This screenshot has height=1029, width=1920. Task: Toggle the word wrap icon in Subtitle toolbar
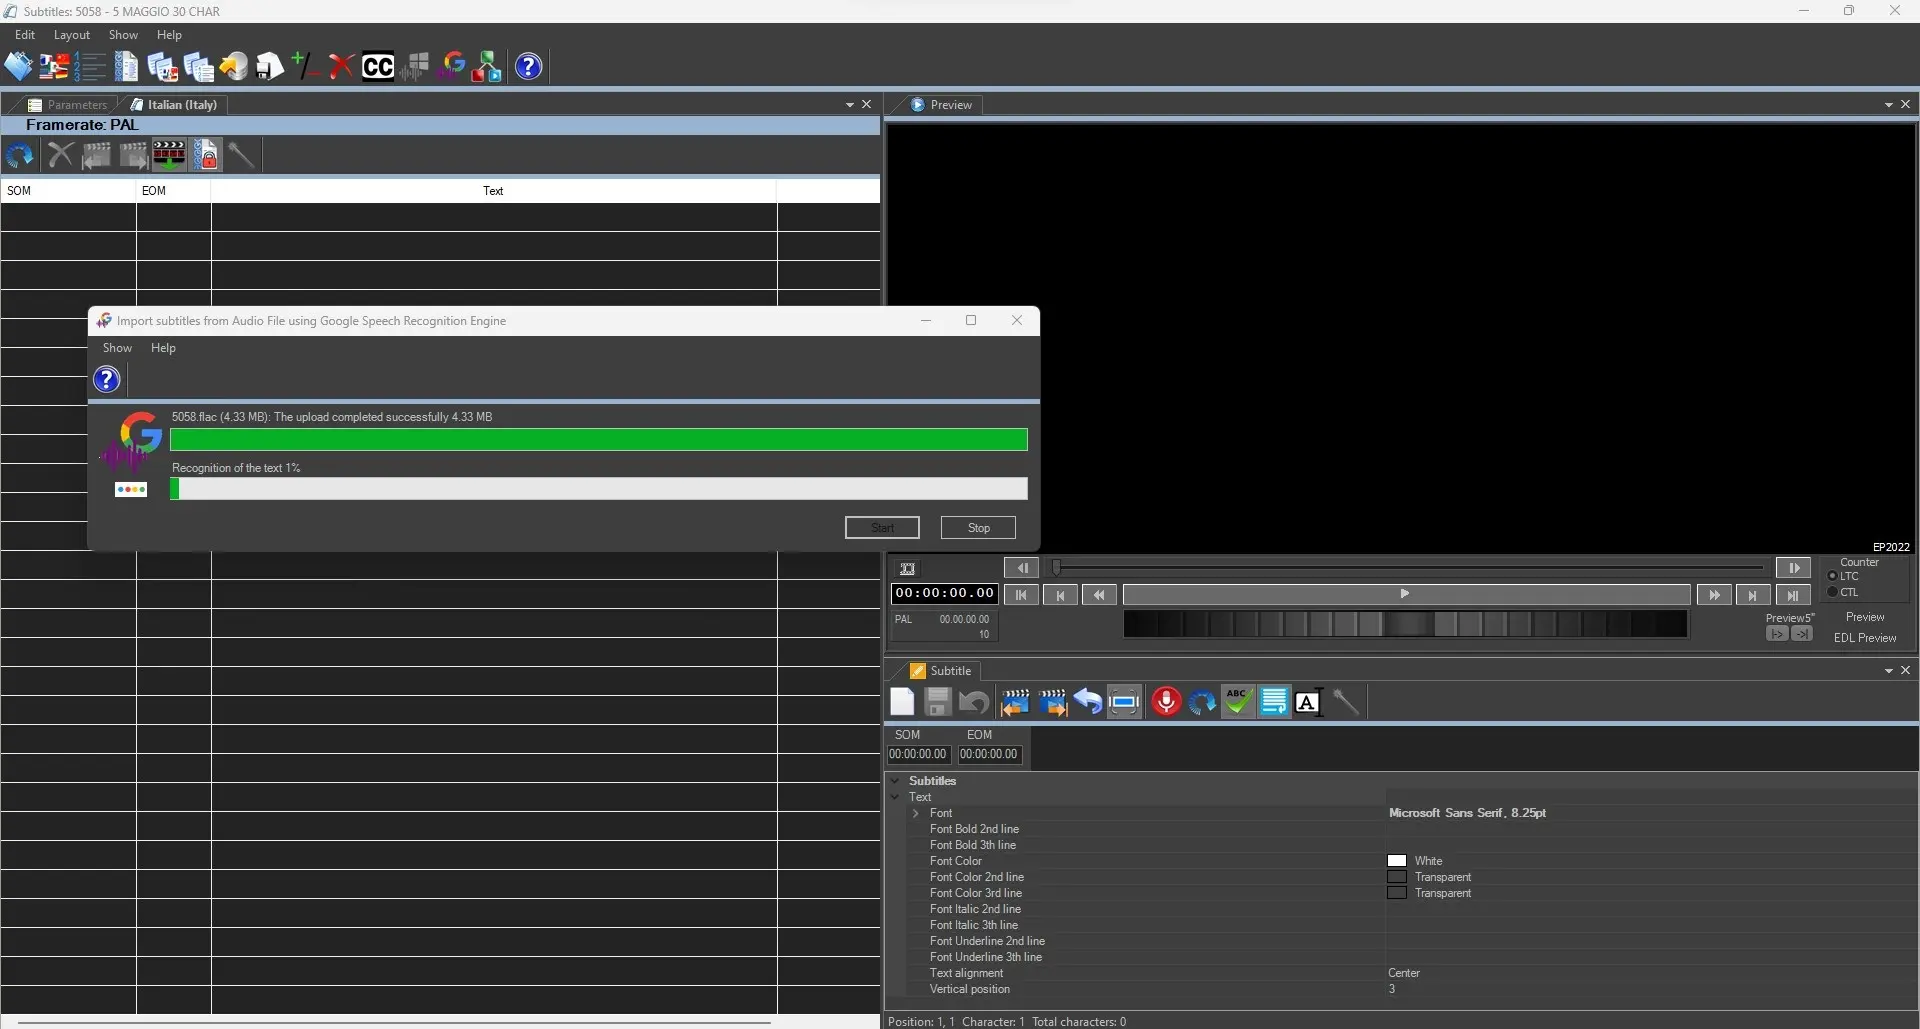(x=1273, y=702)
